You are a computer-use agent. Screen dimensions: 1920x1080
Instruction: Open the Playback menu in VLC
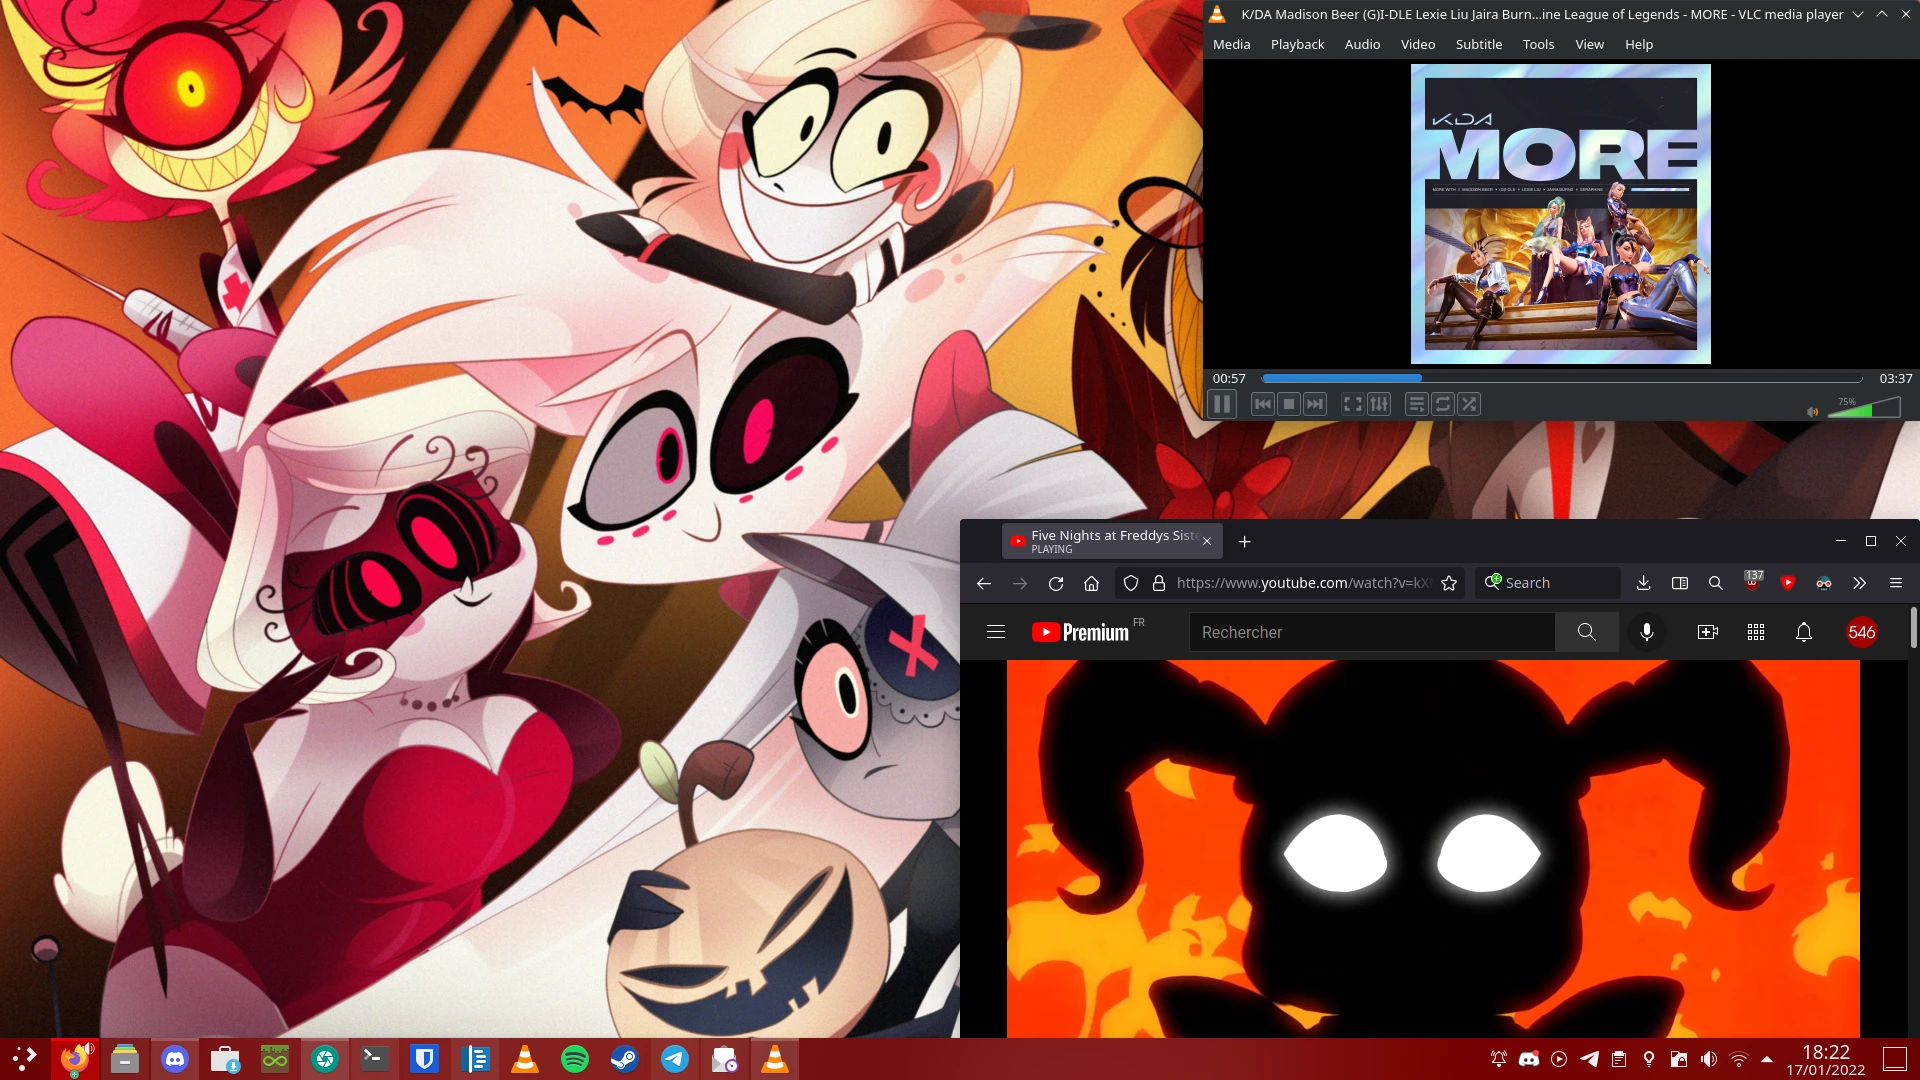click(1297, 44)
